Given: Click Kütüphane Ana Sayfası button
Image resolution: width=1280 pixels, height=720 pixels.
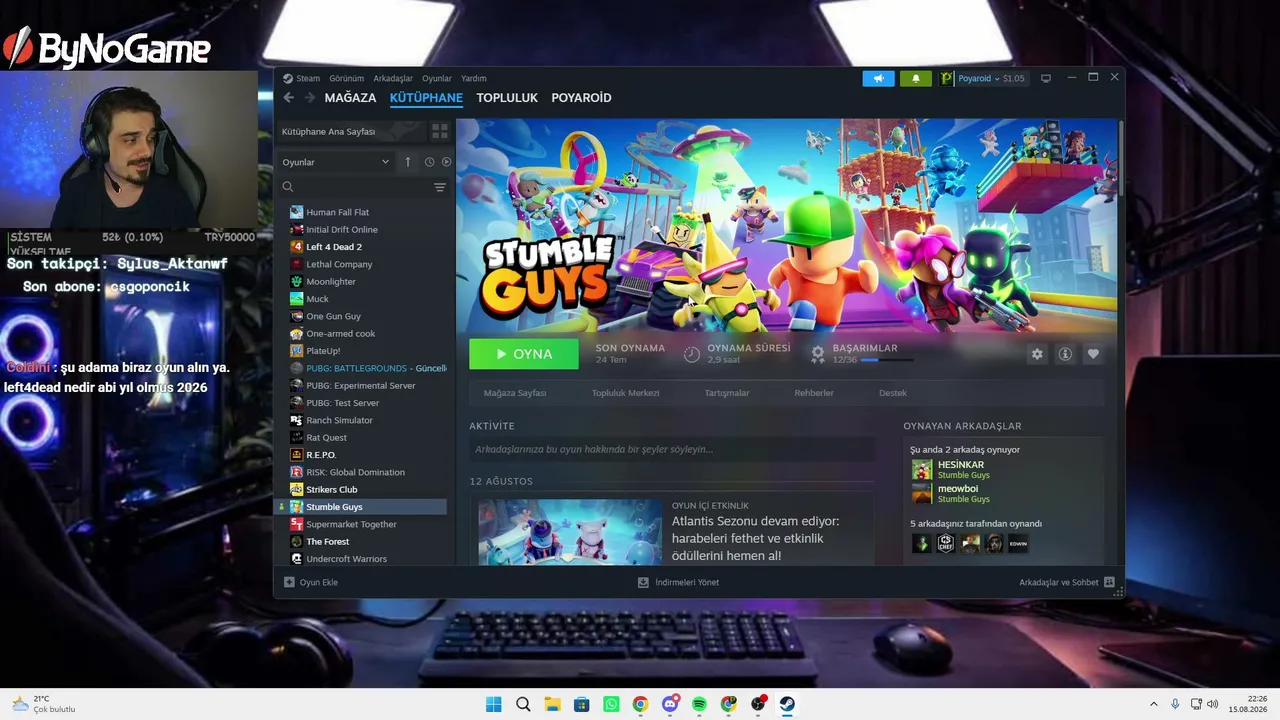Looking at the screenshot, I should point(350,131).
